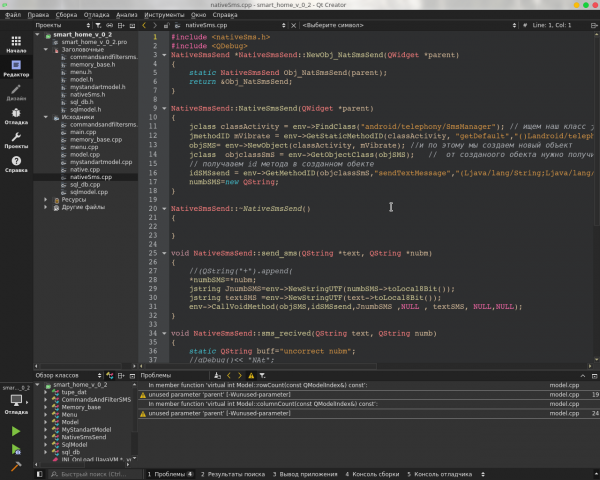Viewport: 600px width, 480px height.
Task: Open main.cpp in project tree
Action: [83, 132]
